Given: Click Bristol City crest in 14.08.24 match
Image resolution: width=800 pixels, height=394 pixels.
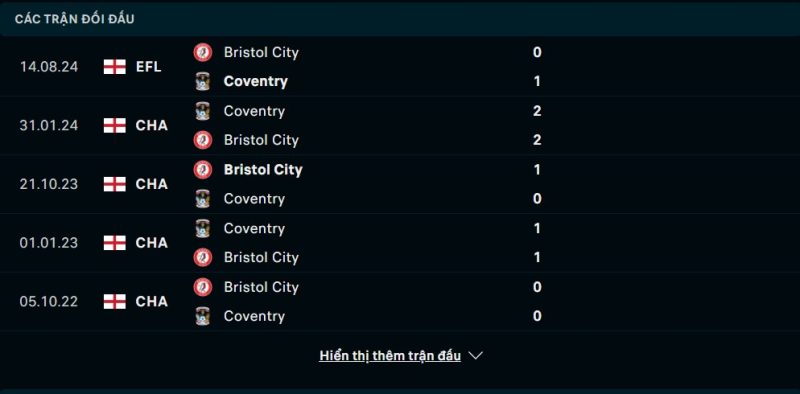Looking at the screenshot, I should (x=203, y=53).
